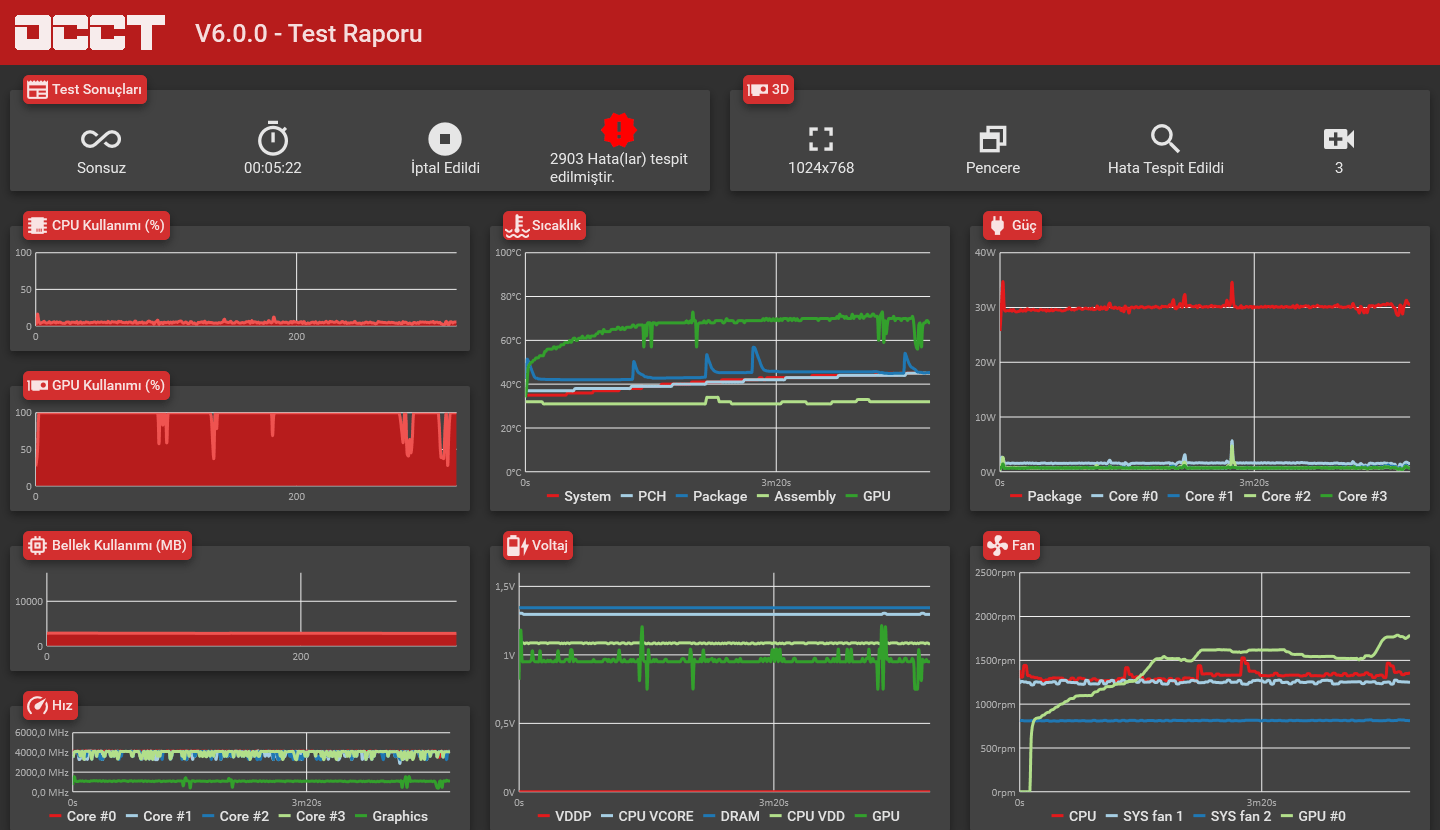1440x830 pixels.
Task: Toggle GPU #0 series in Fan legend
Action: (x=1309, y=816)
